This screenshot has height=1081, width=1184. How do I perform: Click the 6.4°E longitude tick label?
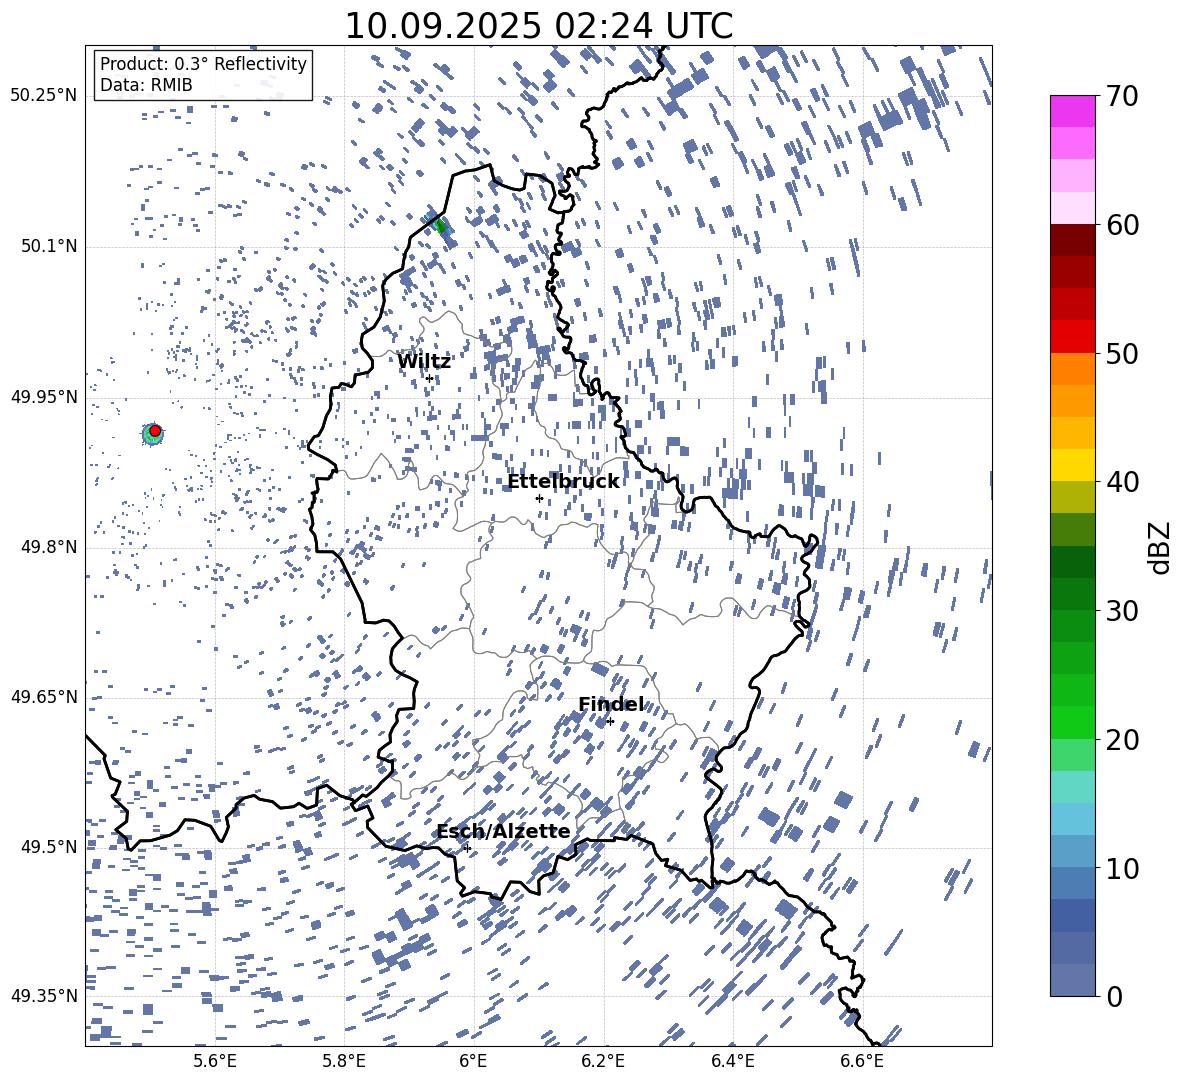pos(733,1061)
